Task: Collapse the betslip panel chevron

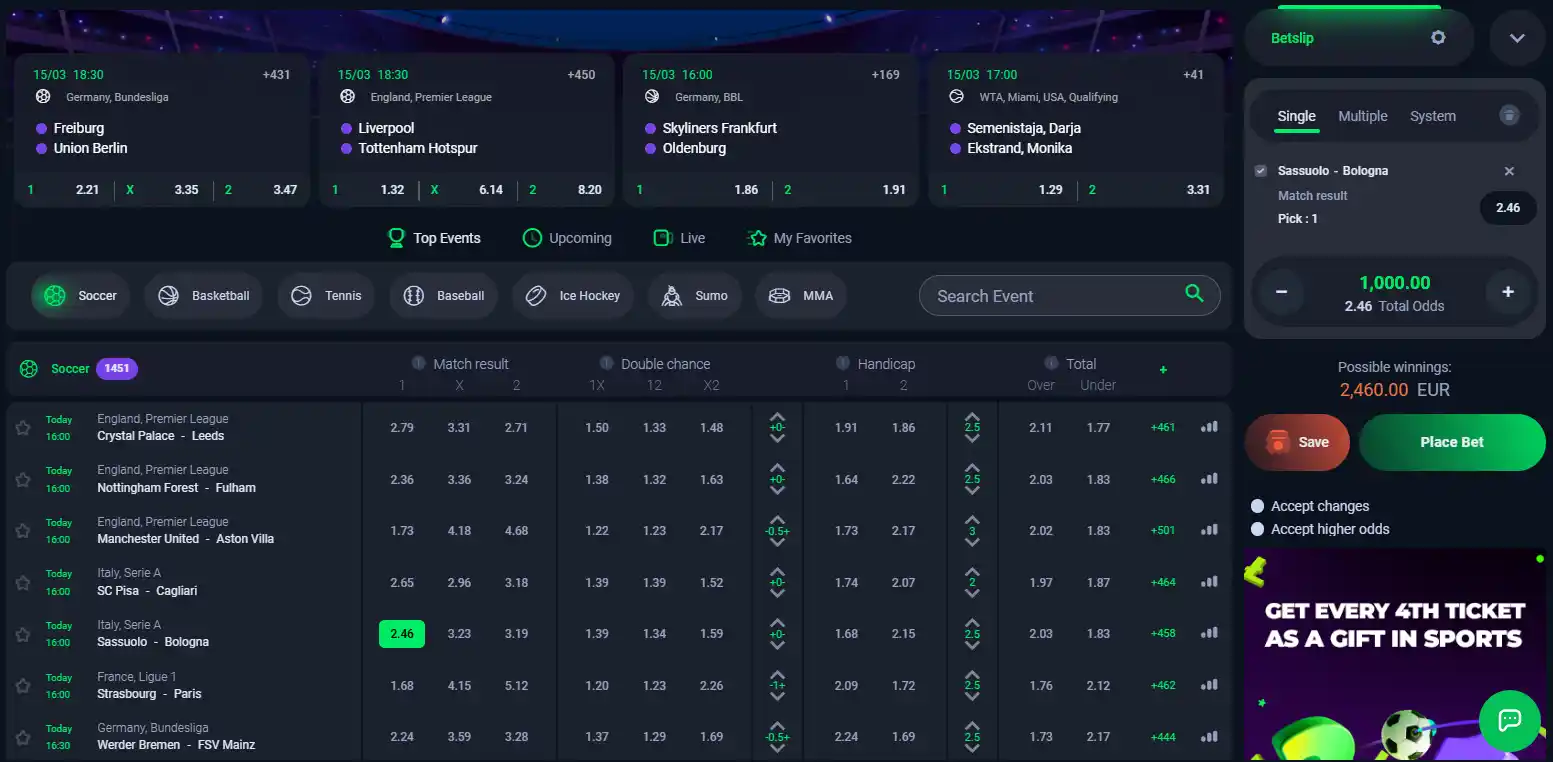Action: click(x=1517, y=38)
